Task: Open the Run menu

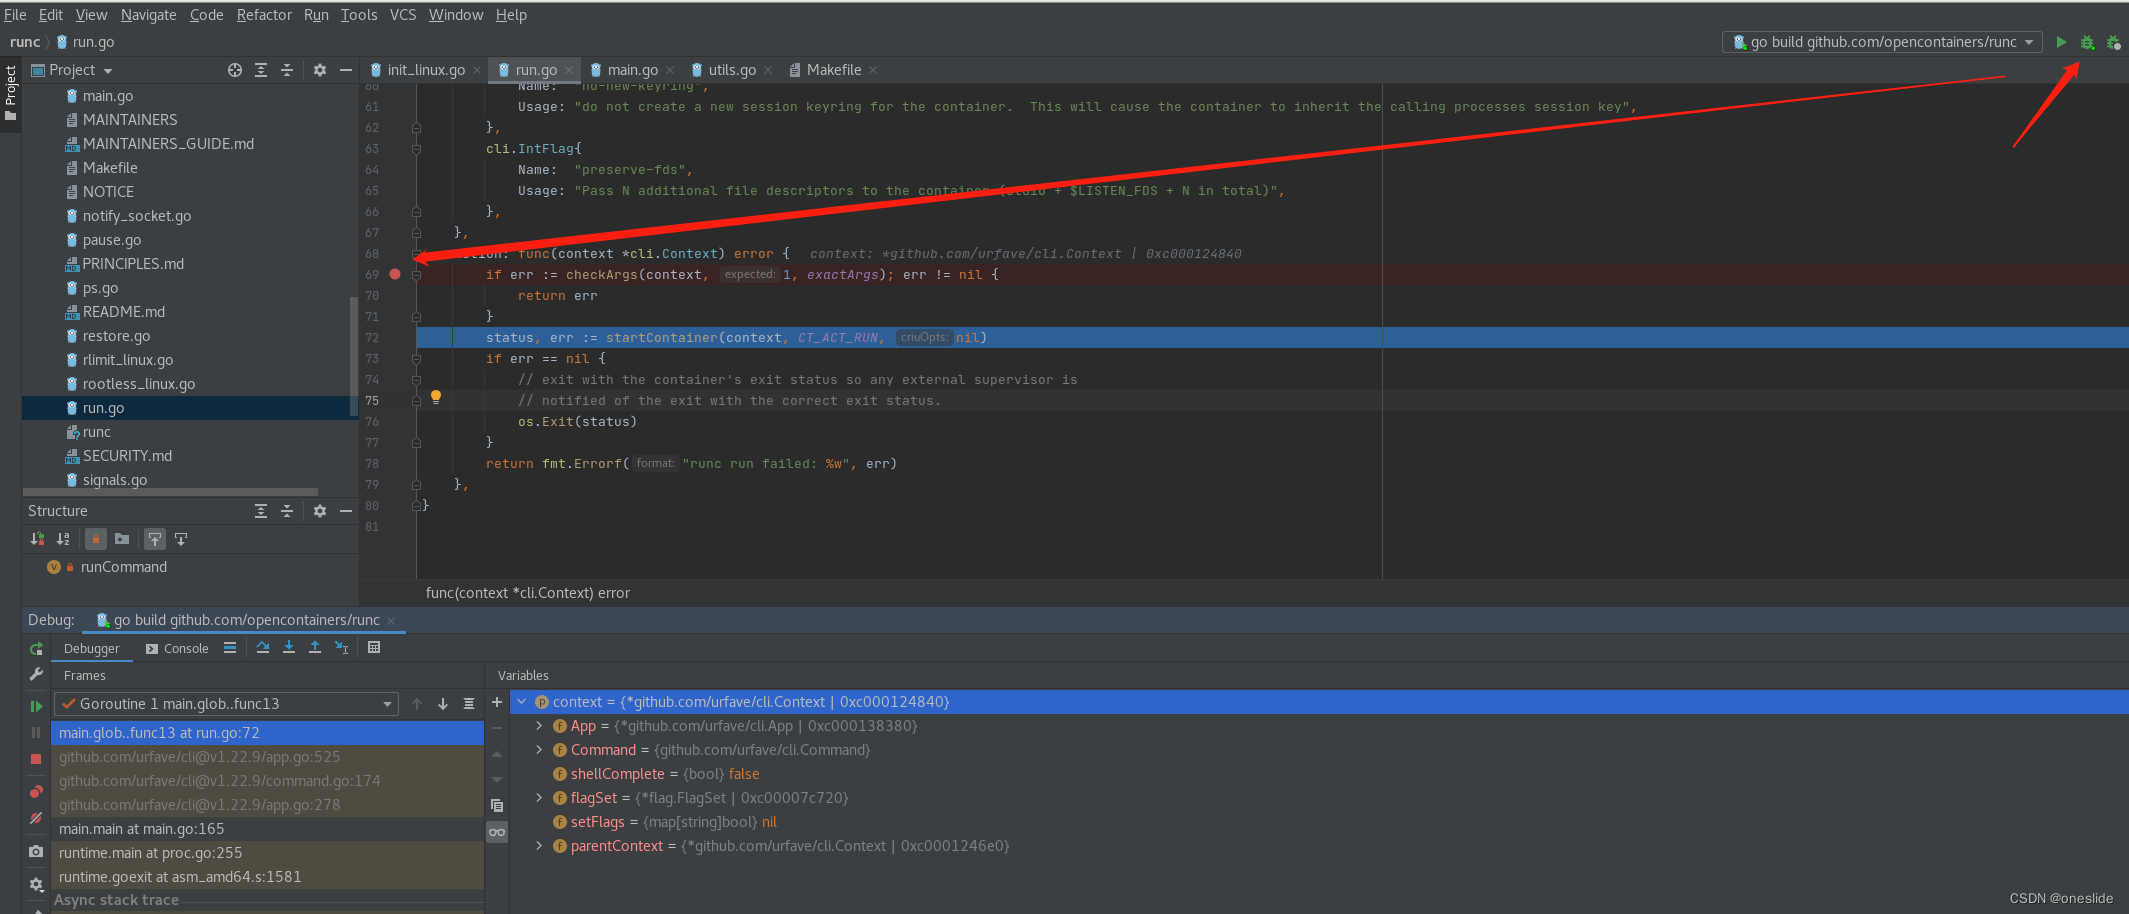Action: 316,14
